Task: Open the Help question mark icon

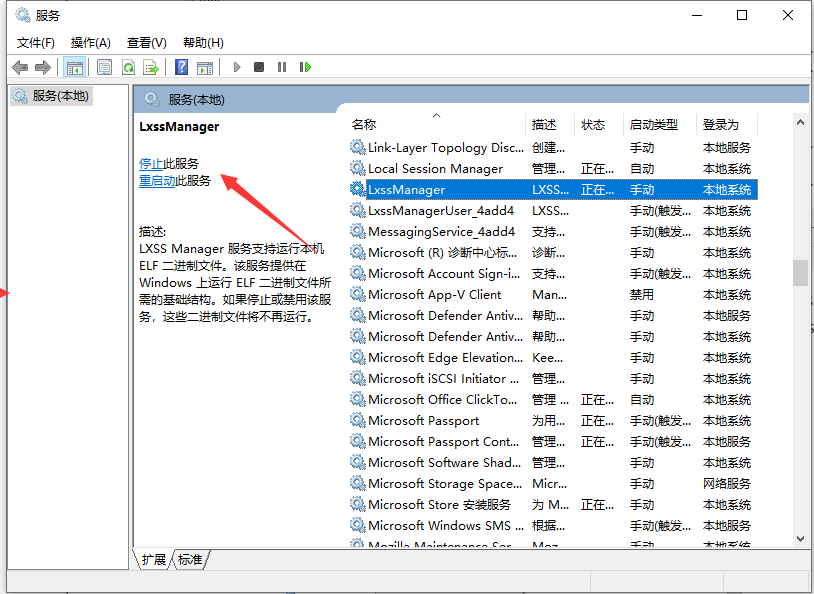Action: pyautogui.click(x=181, y=67)
